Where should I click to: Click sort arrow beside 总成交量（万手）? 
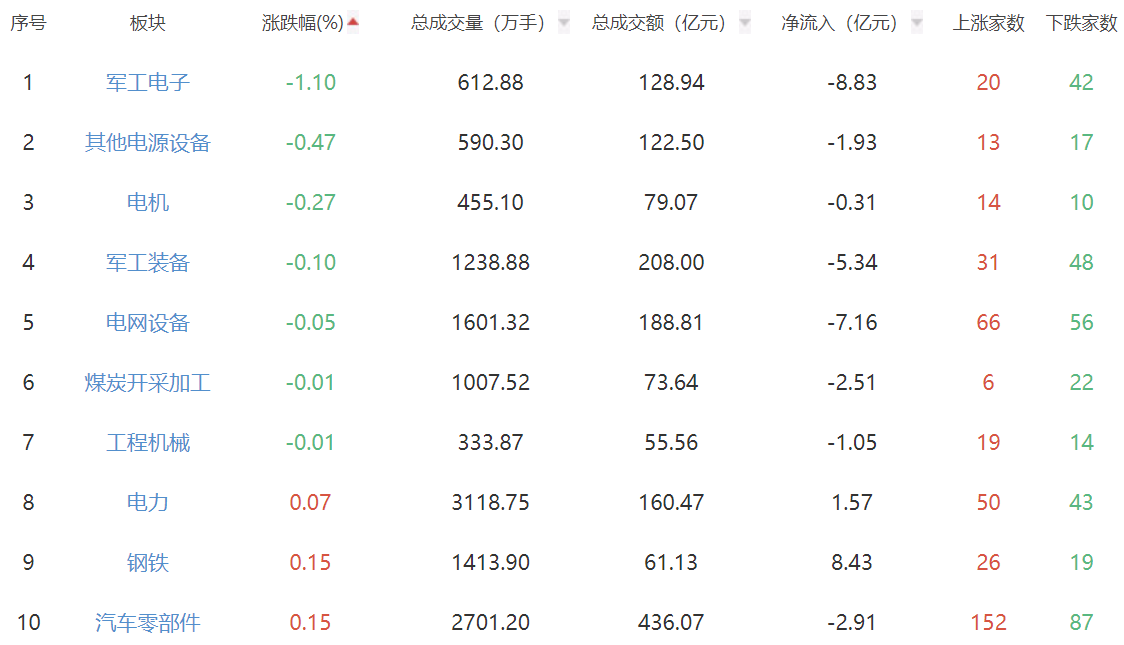[x=564, y=23]
